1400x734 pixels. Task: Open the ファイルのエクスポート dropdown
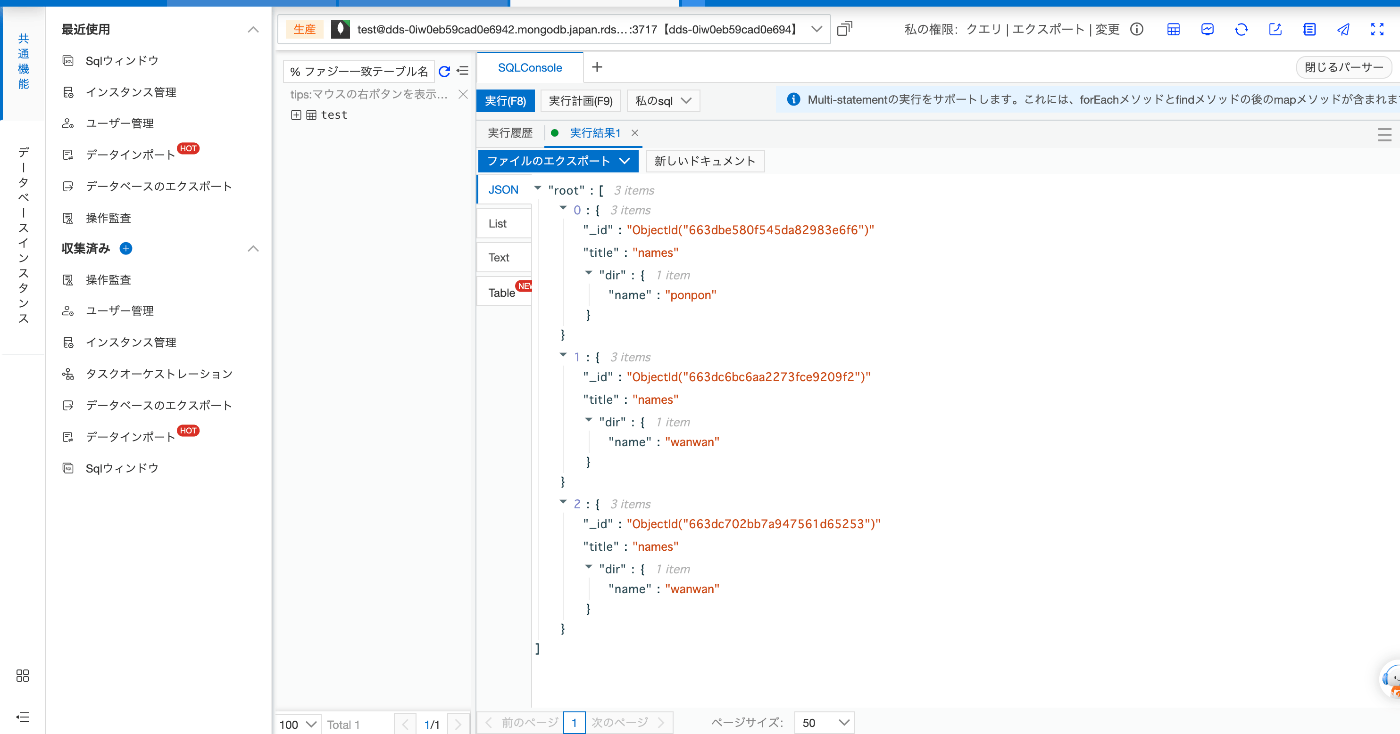[x=558, y=161]
